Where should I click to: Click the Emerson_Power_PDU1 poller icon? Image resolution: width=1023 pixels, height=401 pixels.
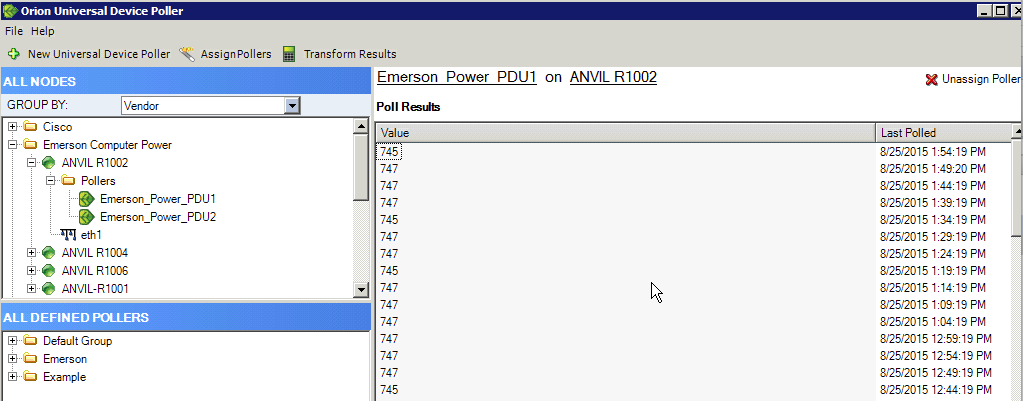tap(87, 199)
